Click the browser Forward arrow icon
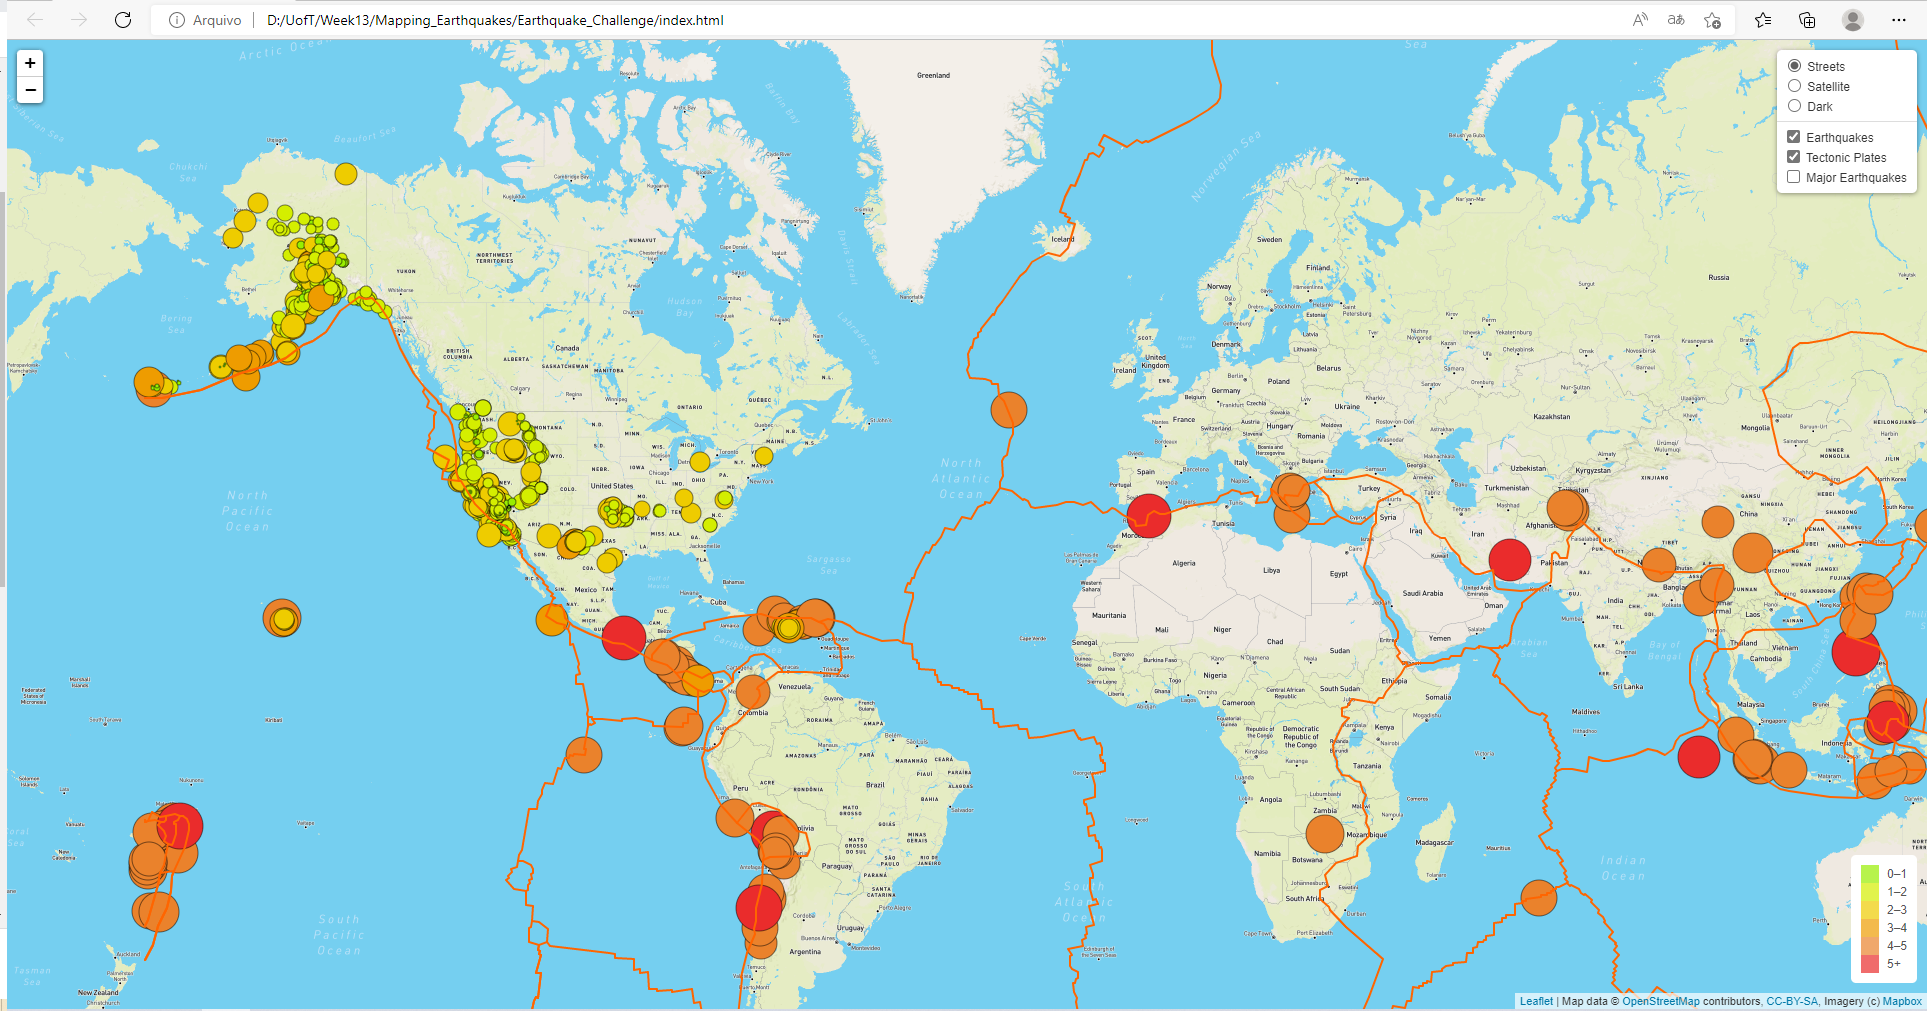This screenshot has width=1927, height=1011. click(78, 19)
